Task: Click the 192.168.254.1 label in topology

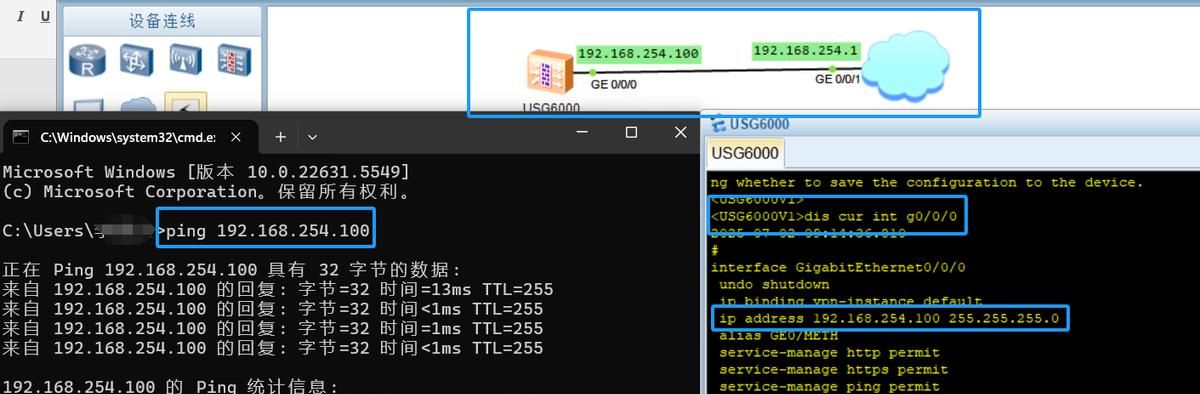Action: [806, 50]
